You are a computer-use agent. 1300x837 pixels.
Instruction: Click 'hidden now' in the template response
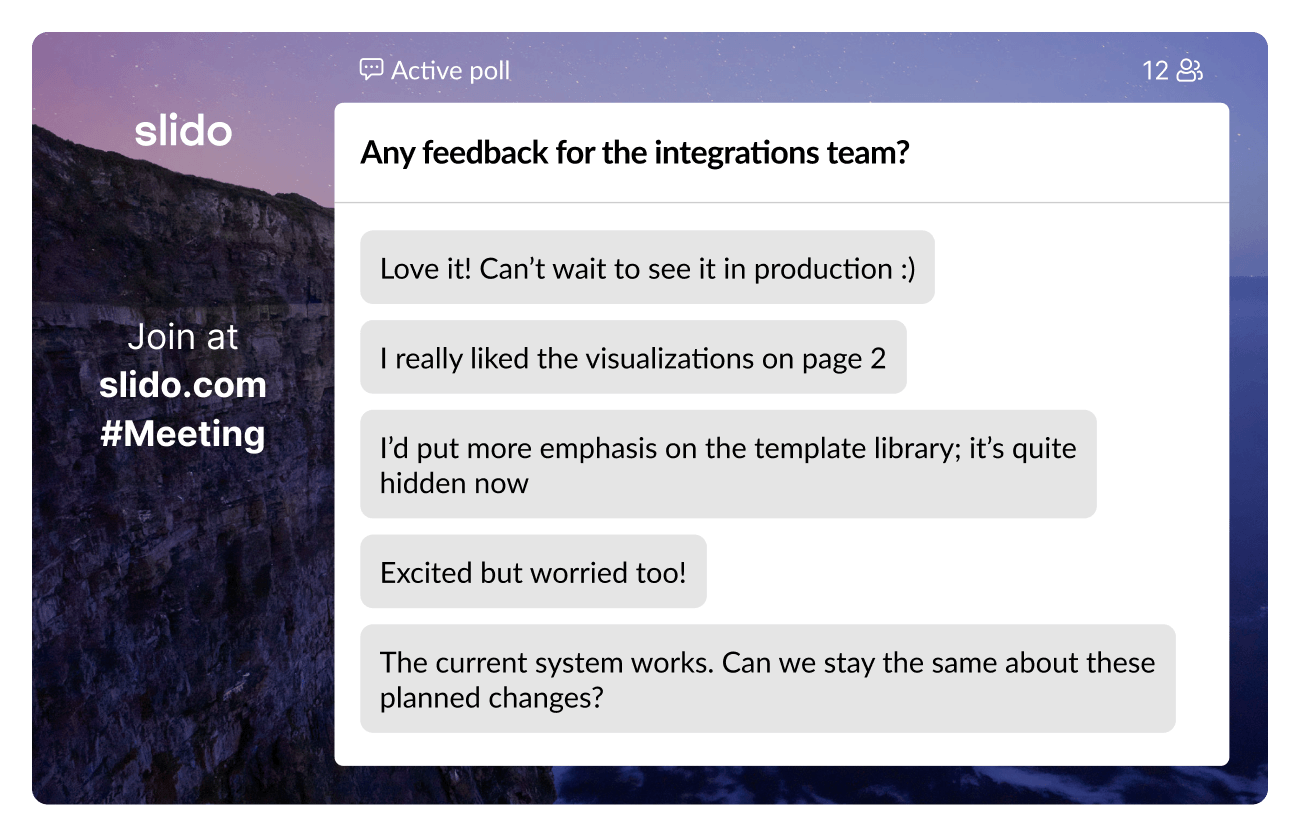pos(454,483)
